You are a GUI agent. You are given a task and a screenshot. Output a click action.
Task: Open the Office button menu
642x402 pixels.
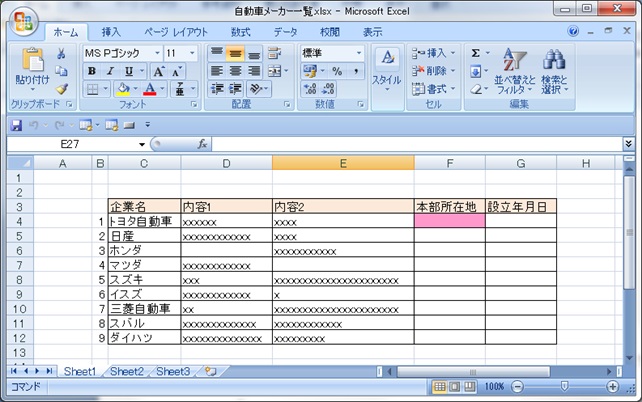[x=23, y=21]
